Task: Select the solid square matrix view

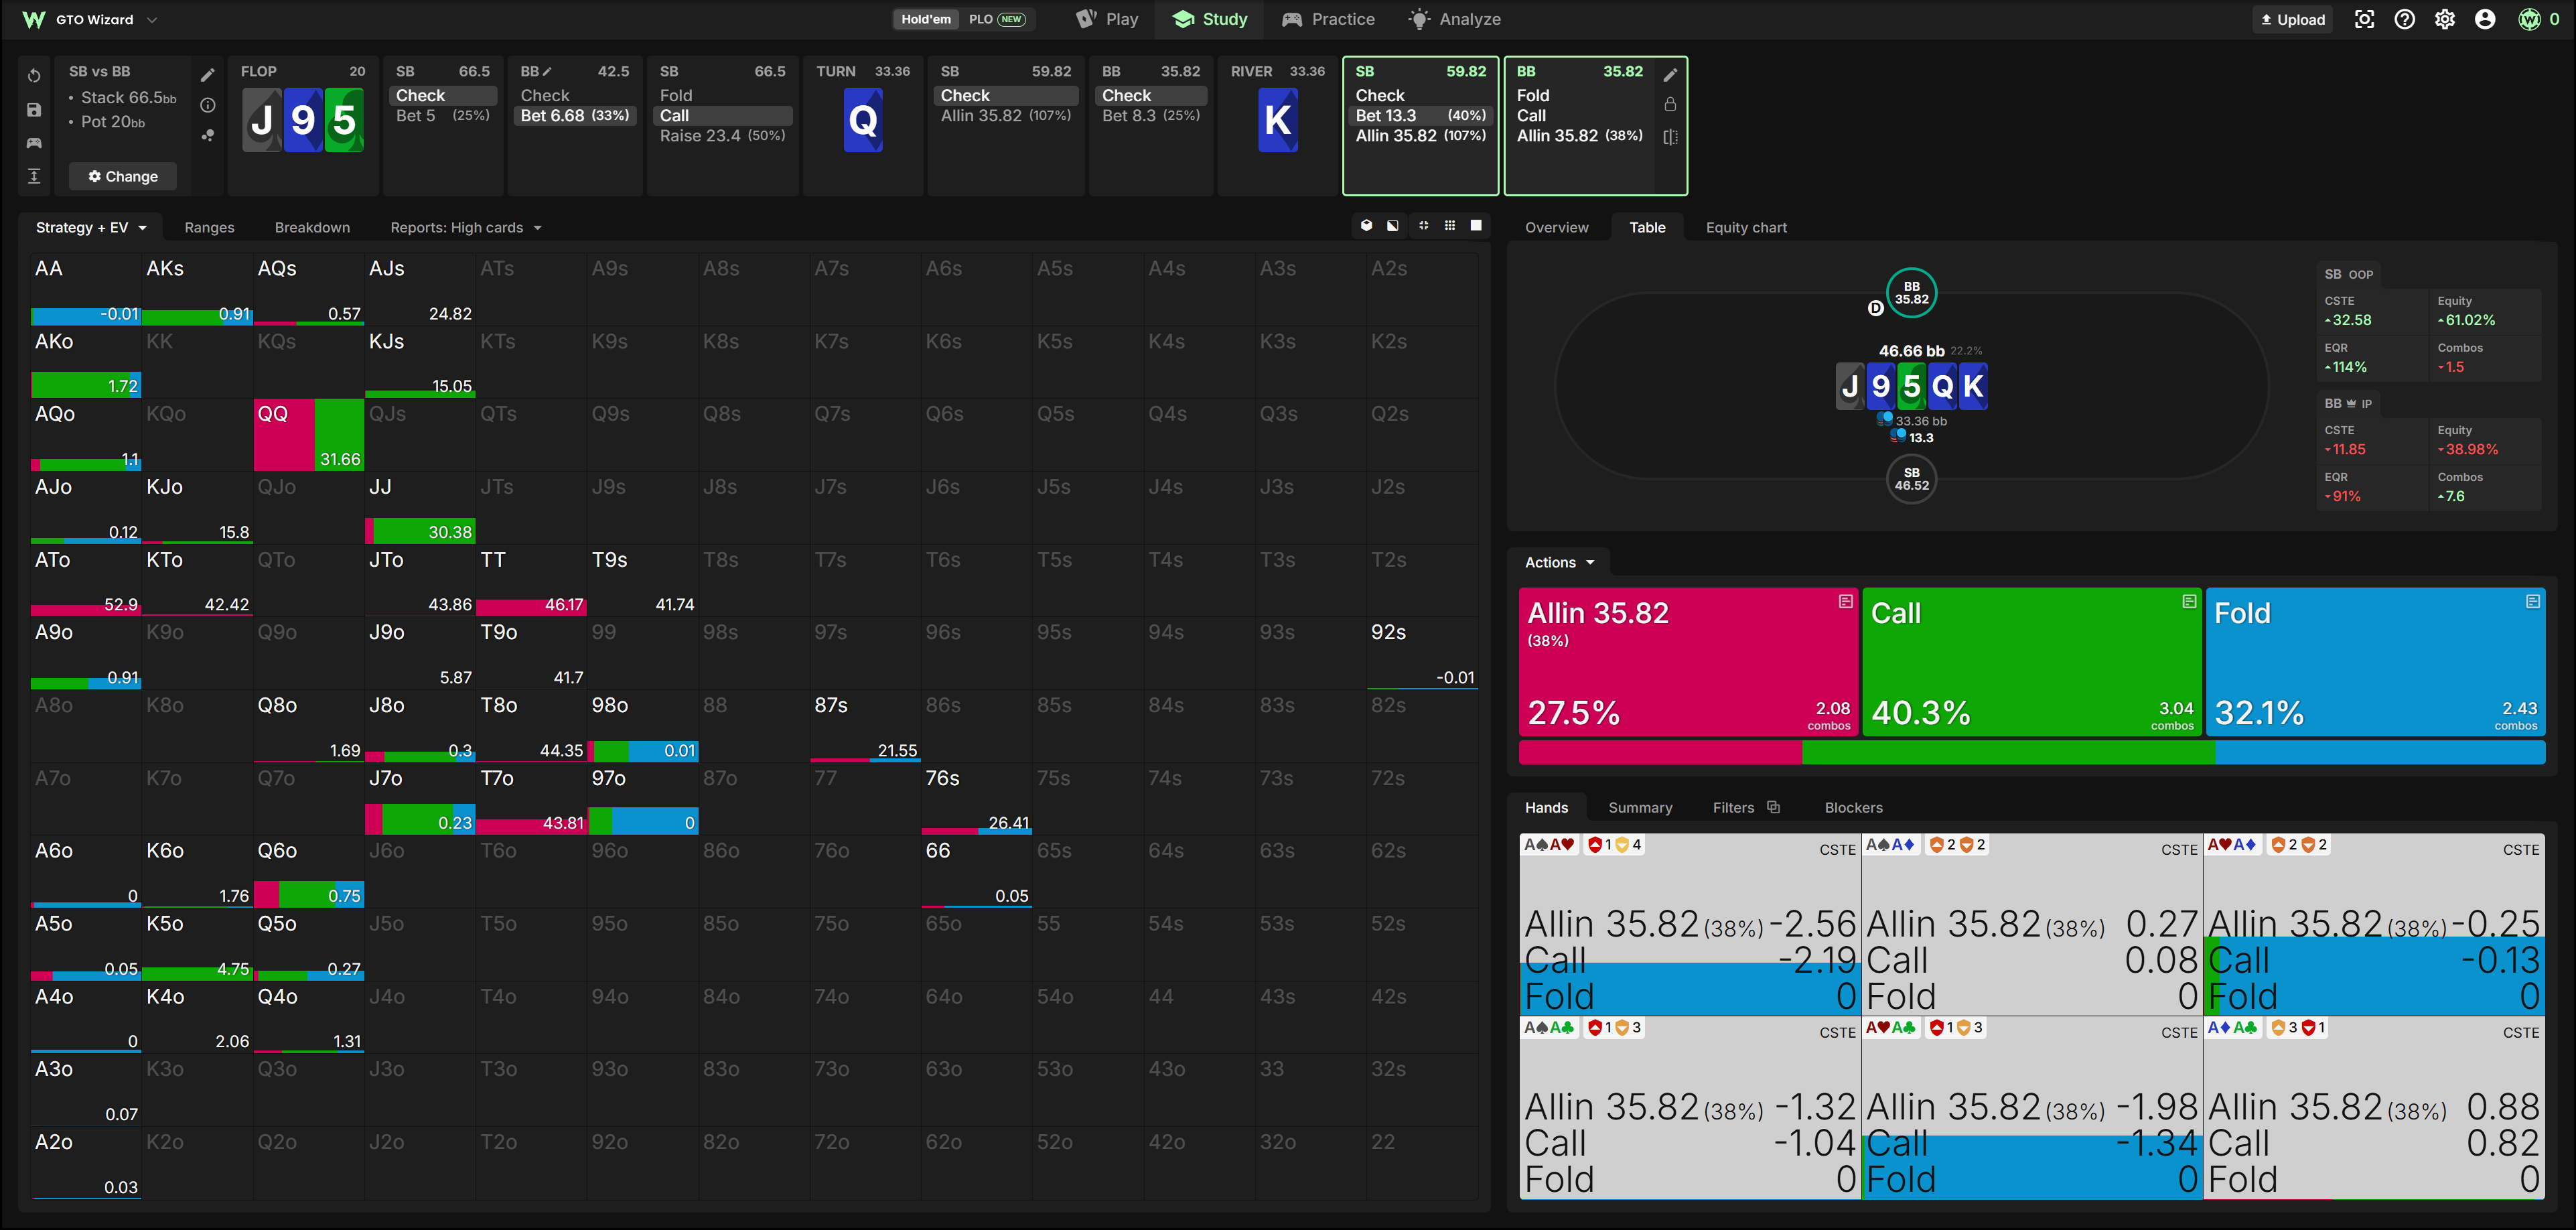Action: [x=1476, y=226]
